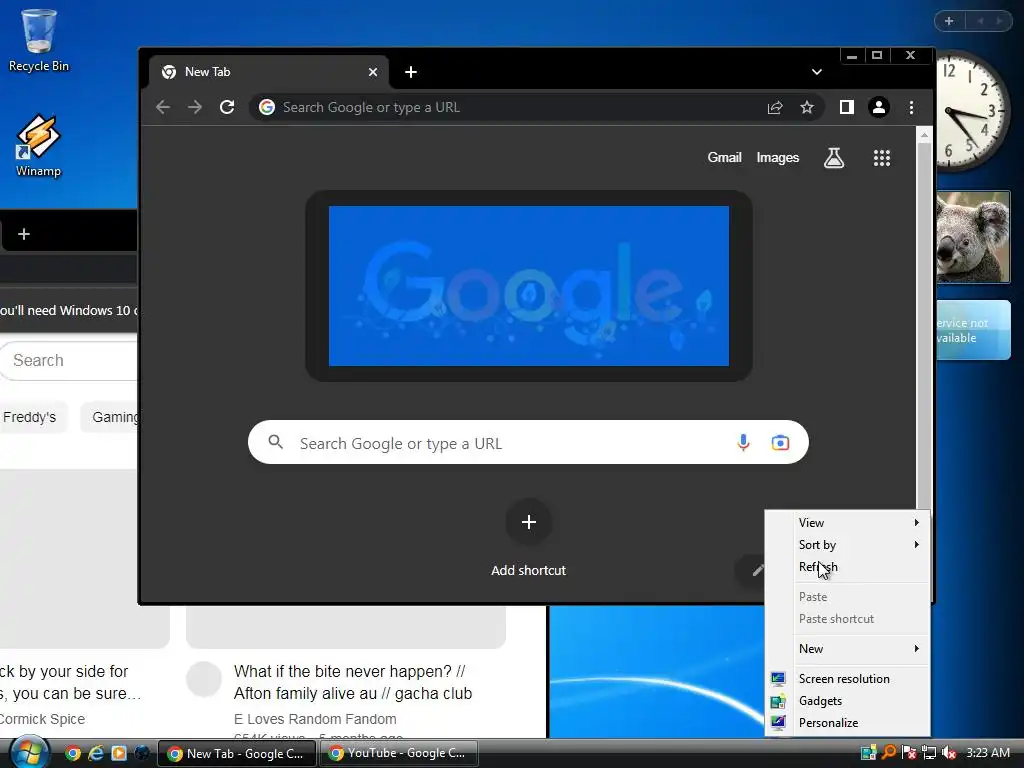The width and height of the screenshot is (1024, 768).
Task: Open the Gmail link
Action: tap(724, 157)
